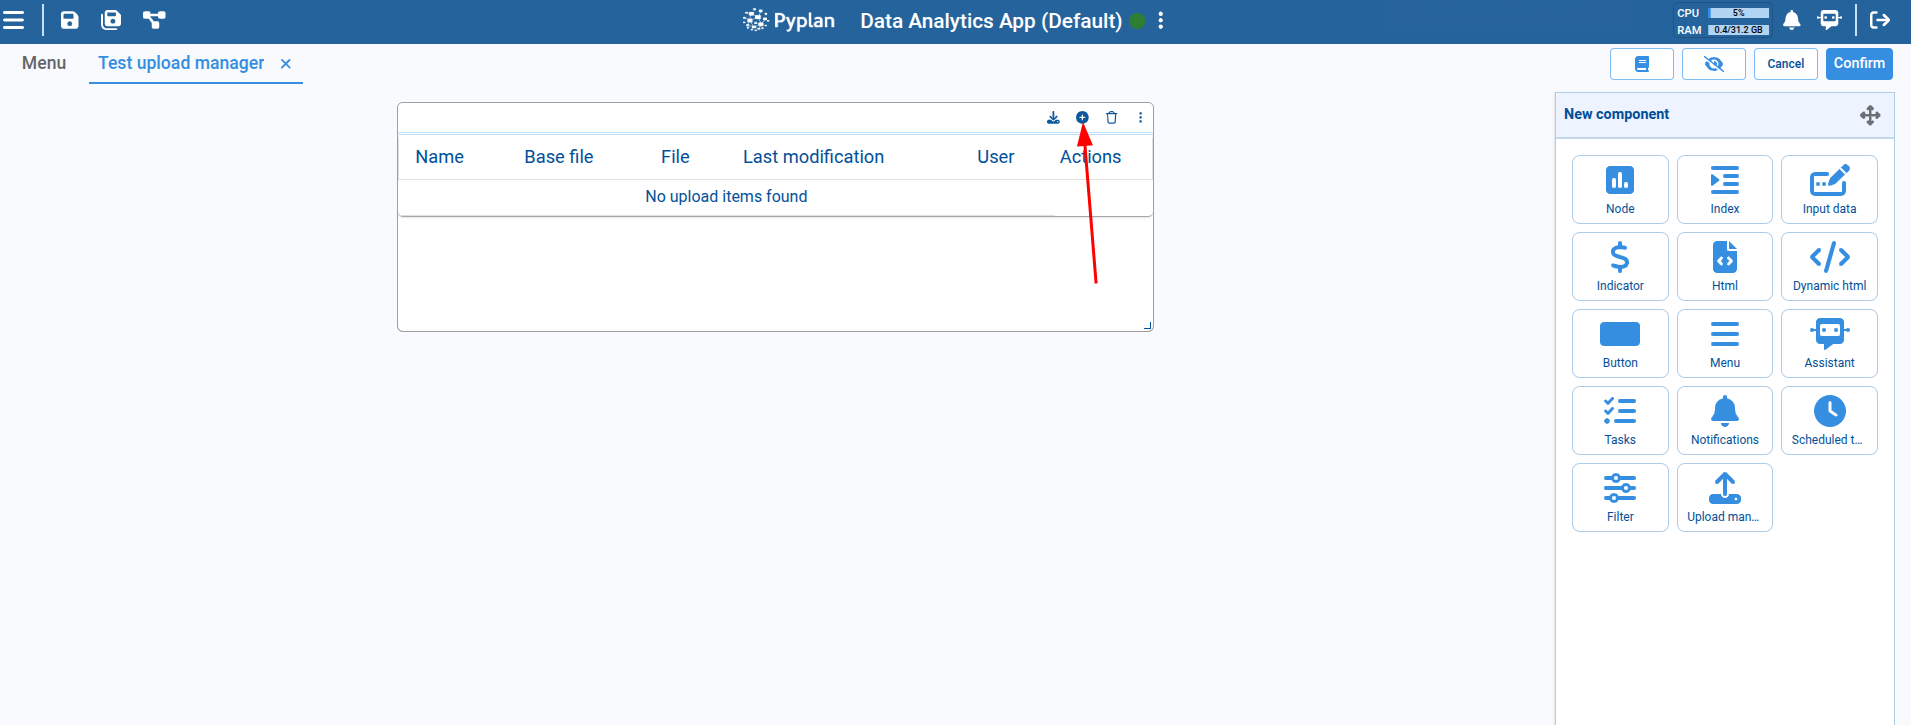
Task: Click the RAM usage bar
Action: point(1738,30)
